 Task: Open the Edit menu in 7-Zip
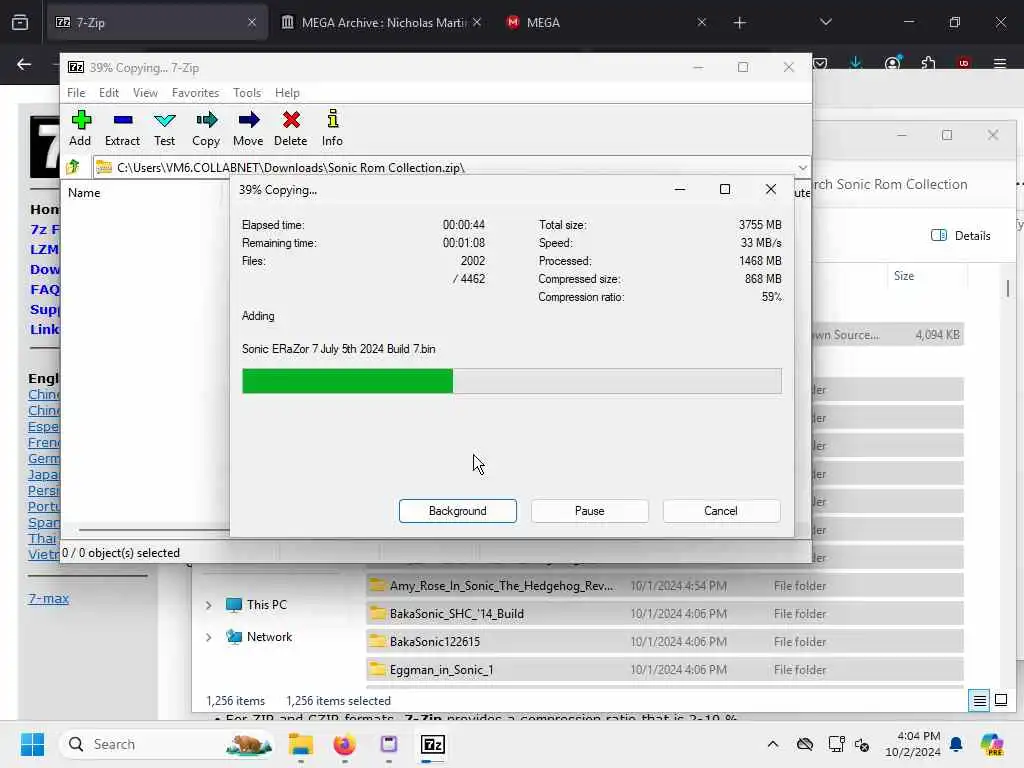click(x=108, y=93)
